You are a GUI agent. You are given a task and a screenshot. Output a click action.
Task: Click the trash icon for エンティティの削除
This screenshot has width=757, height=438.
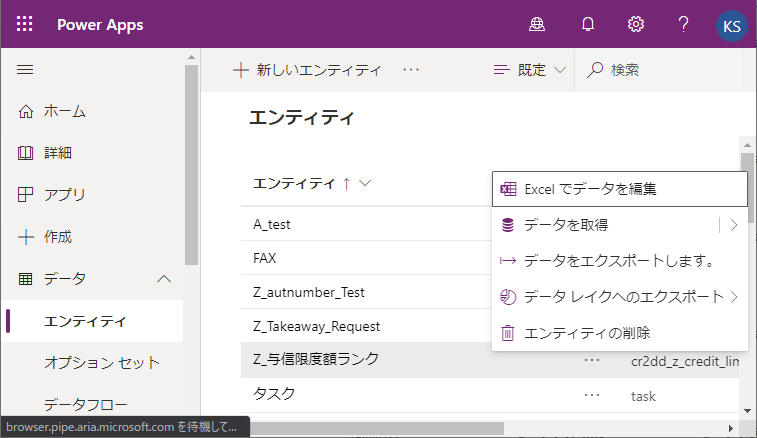pyautogui.click(x=508, y=333)
